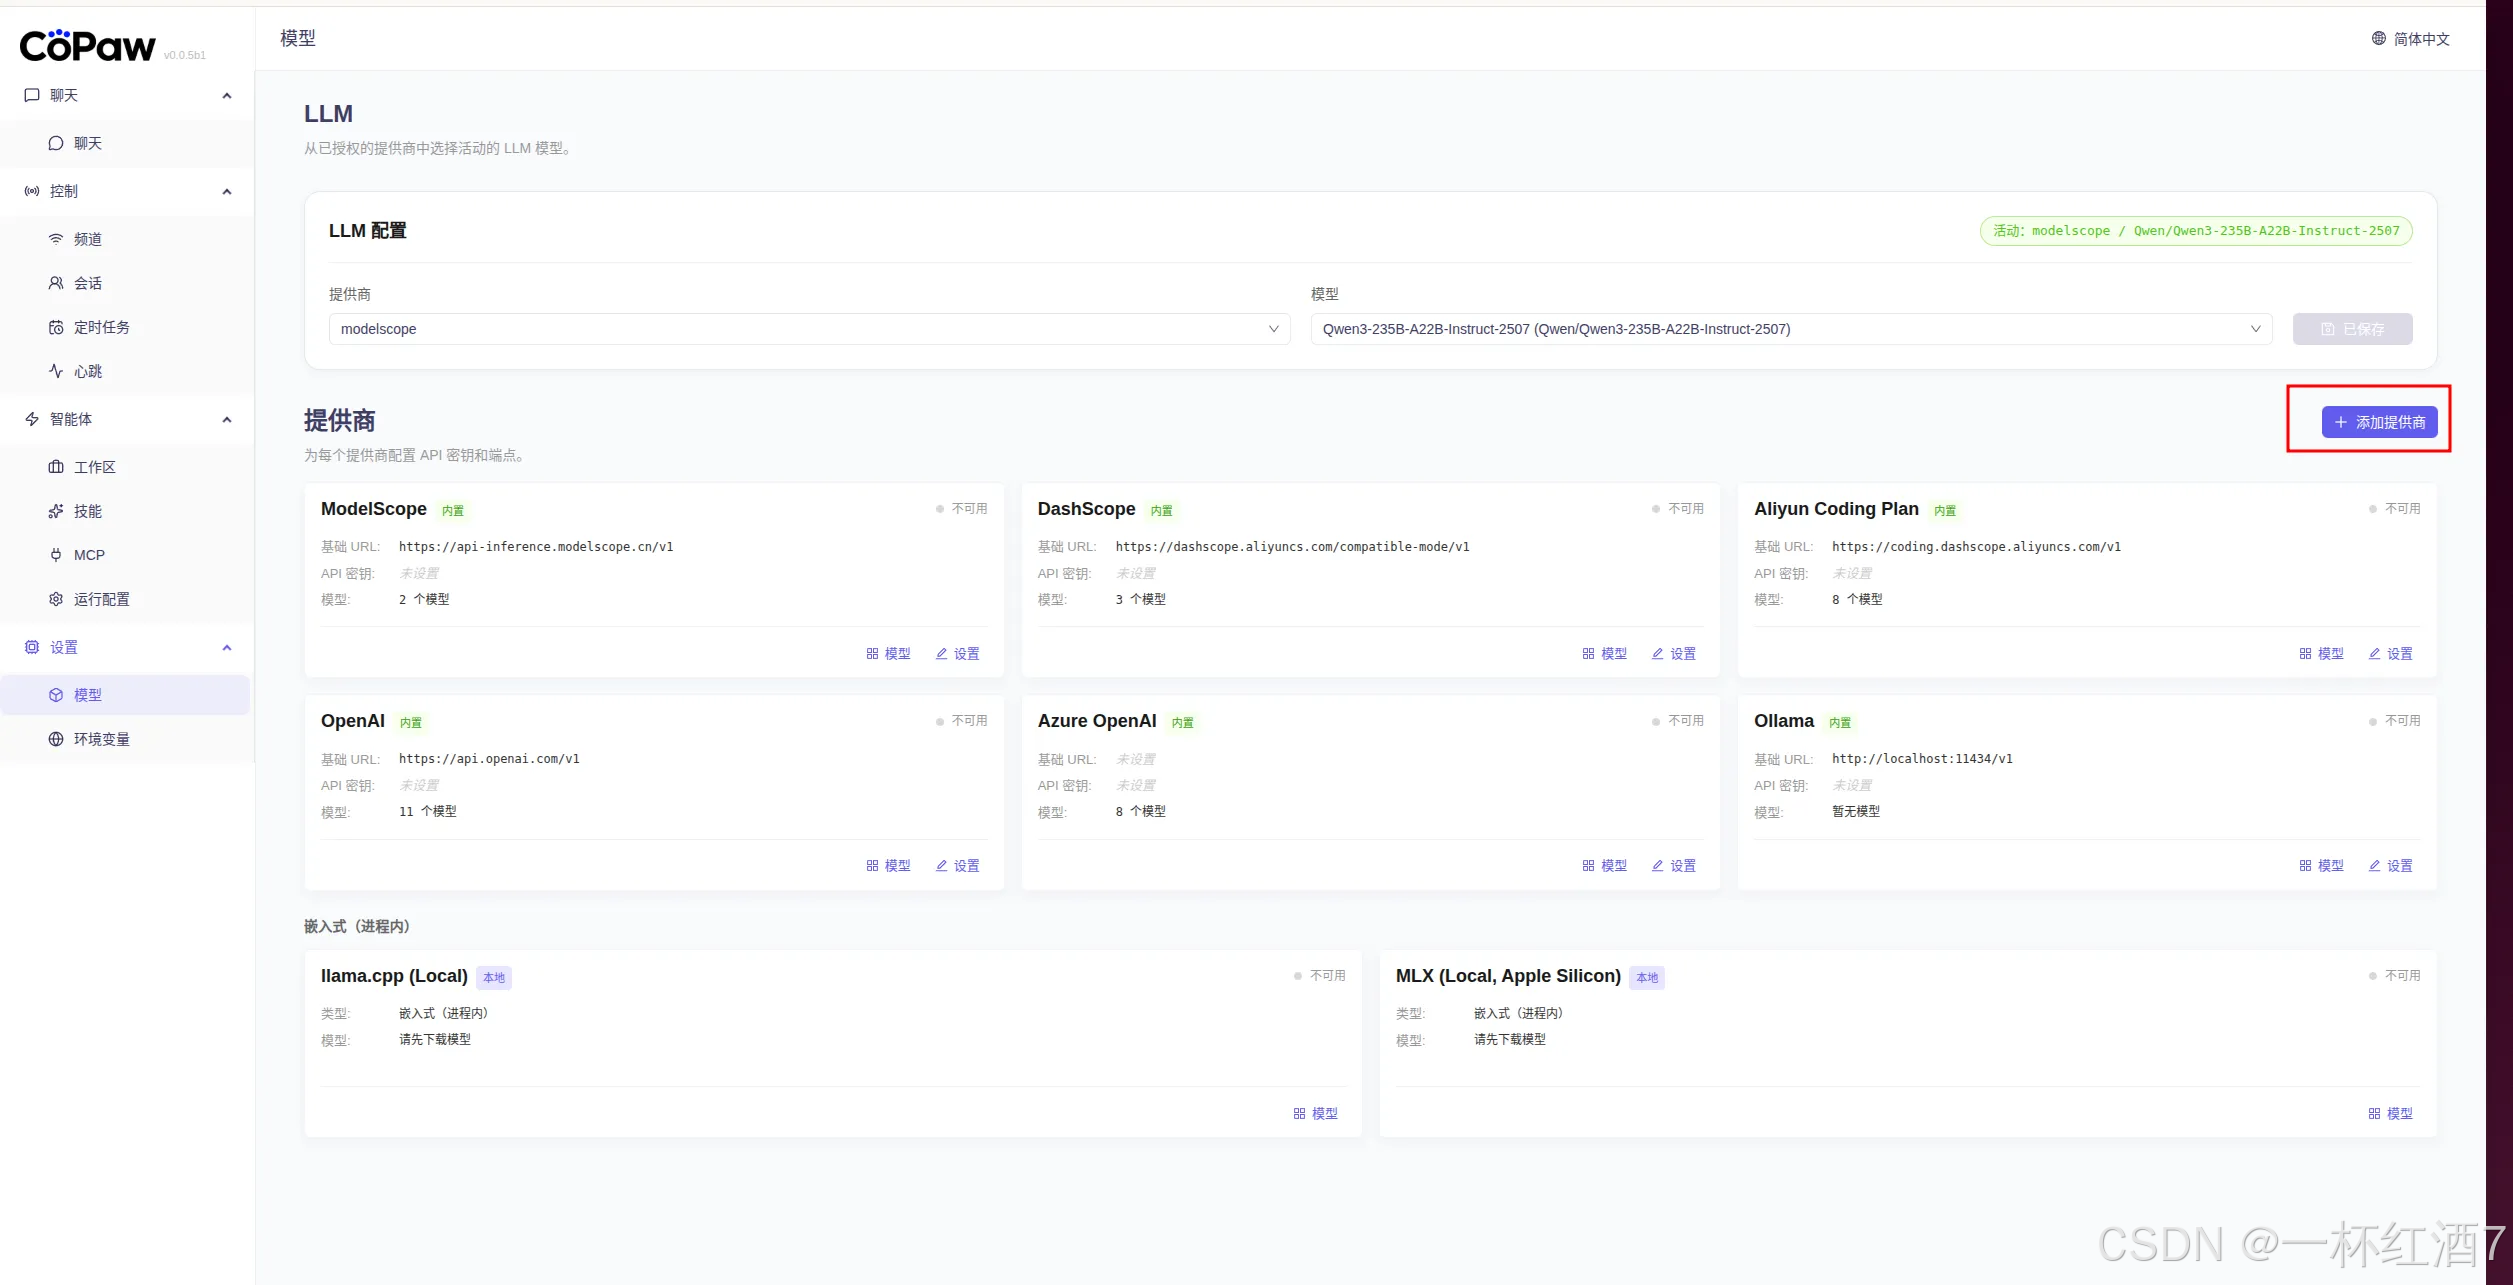Click the CoPaw logo
Viewport: 2513px width, 1285px height.
(88, 46)
